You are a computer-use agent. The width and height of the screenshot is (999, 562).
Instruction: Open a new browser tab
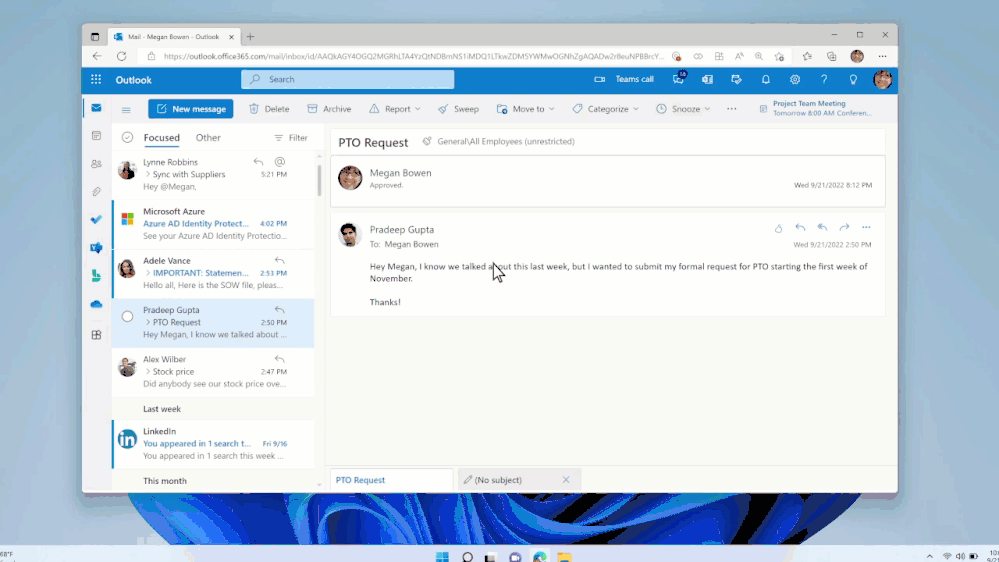[x=250, y=37]
